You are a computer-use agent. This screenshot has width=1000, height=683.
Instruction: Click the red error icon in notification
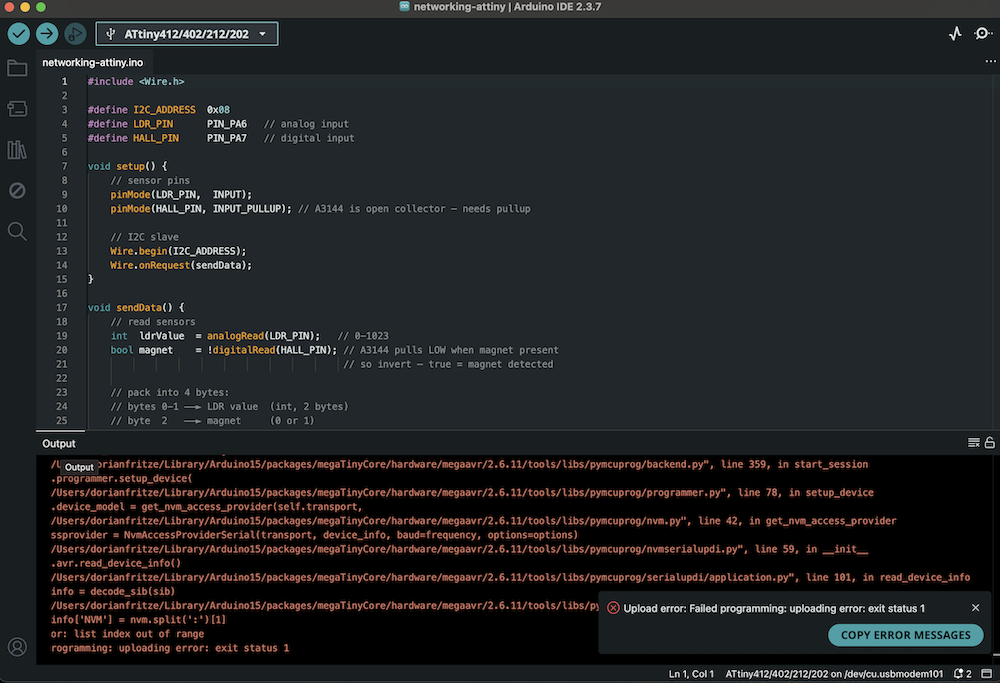coord(613,608)
